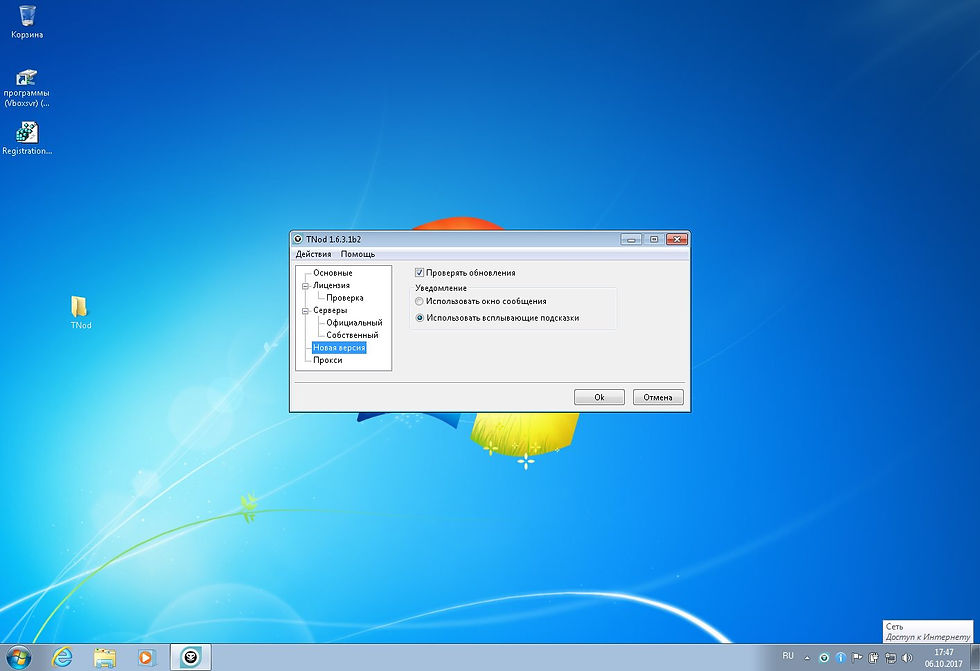This screenshot has width=980, height=671.
Task: Select Основные in the settings tree
Action: [x=332, y=273]
